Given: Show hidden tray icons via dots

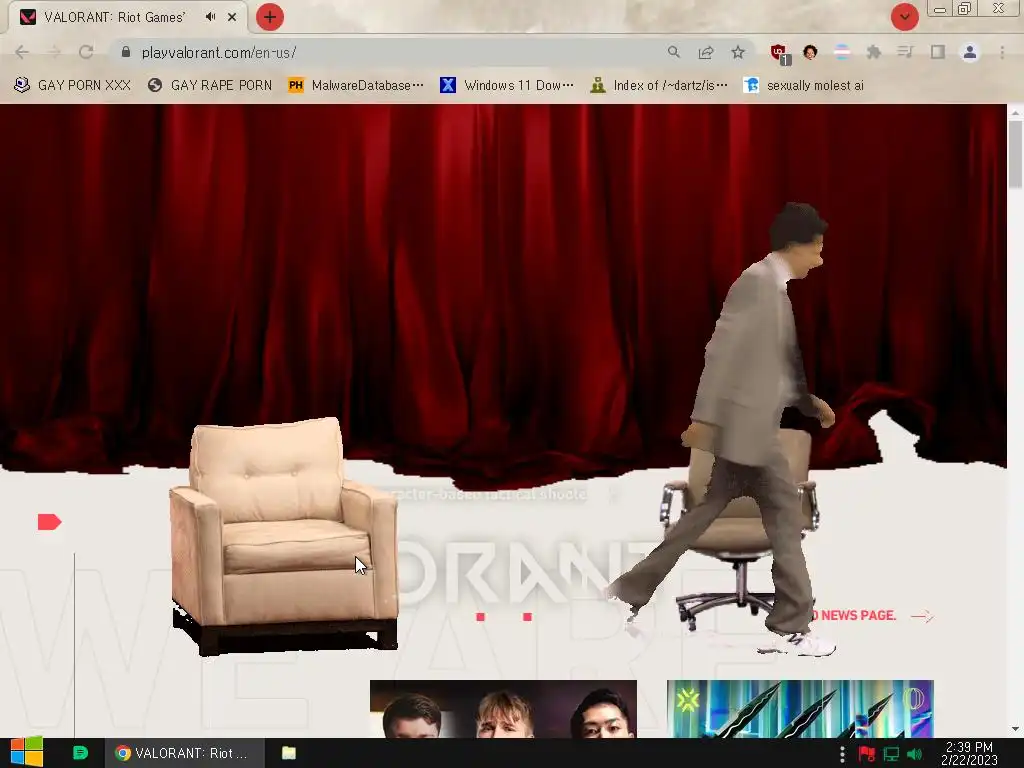Looking at the screenshot, I should (842, 754).
